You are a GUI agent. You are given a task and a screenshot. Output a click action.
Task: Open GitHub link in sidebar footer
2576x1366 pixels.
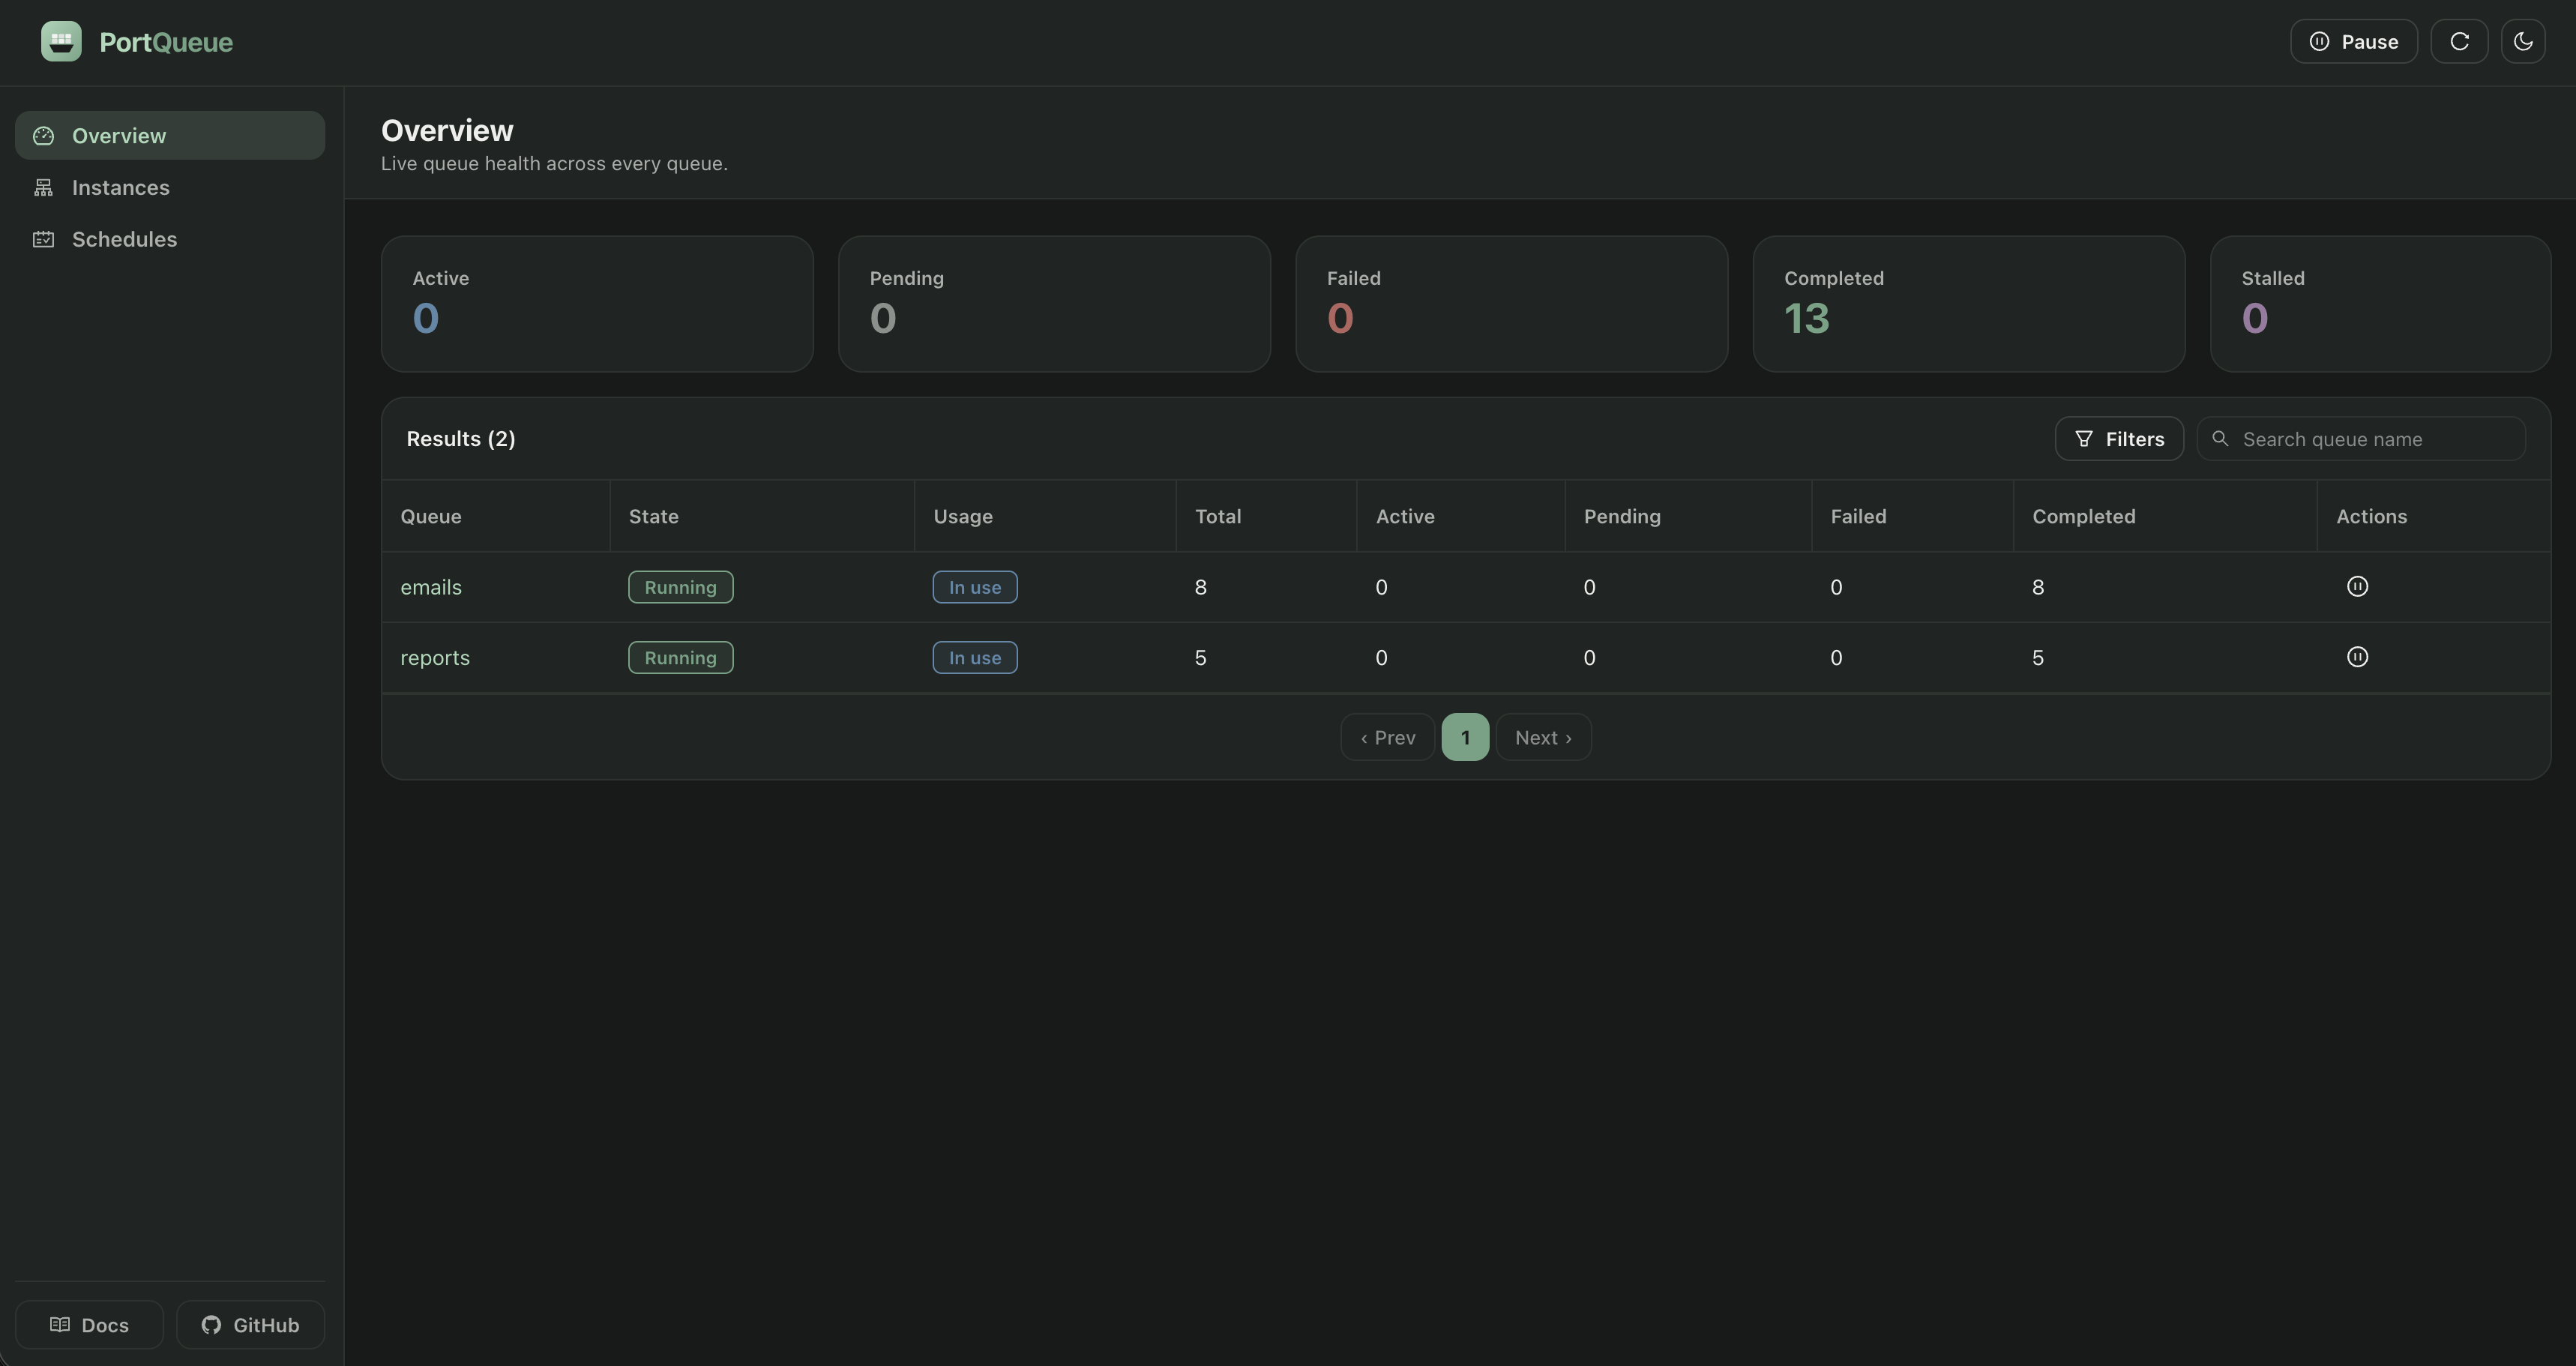tap(250, 1325)
